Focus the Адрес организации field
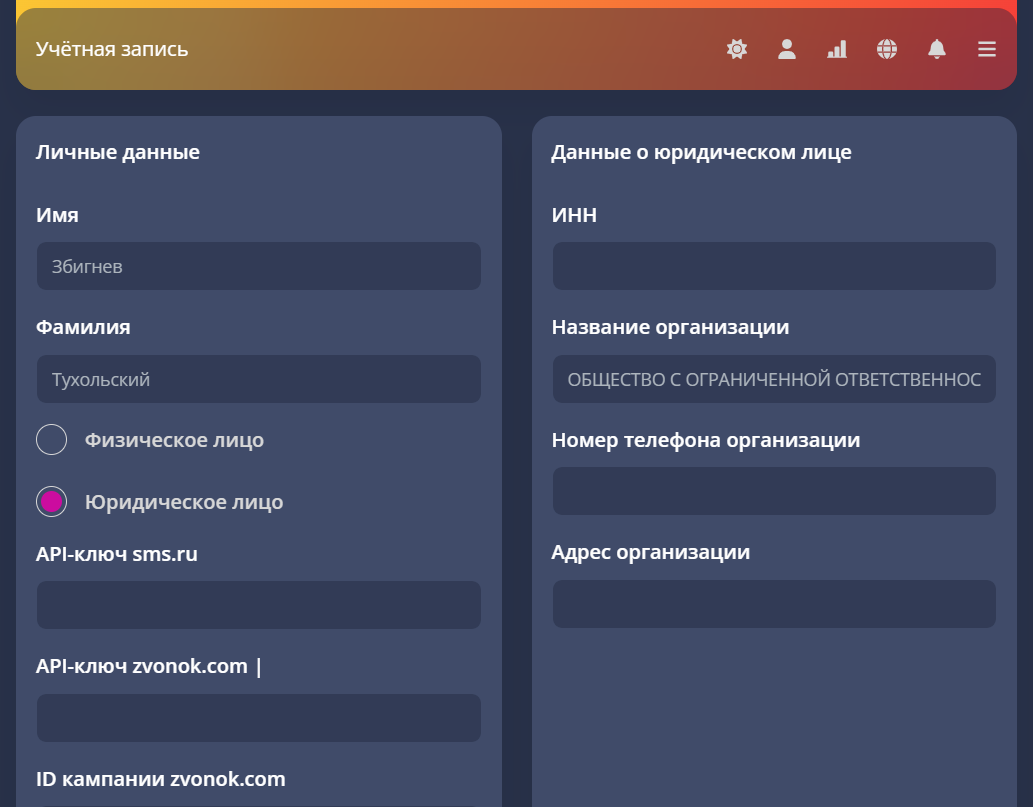This screenshot has height=807, width=1033. pyautogui.click(x=774, y=604)
